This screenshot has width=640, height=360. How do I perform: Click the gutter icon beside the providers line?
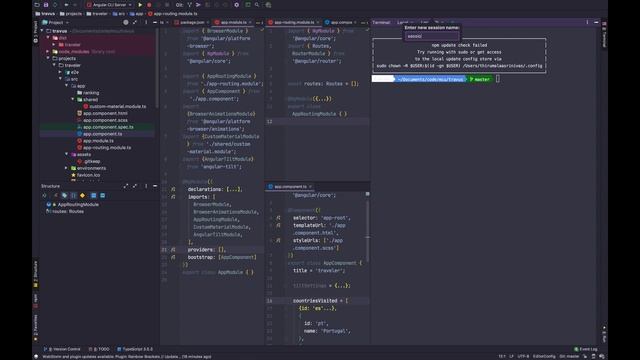(x=173, y=249)
